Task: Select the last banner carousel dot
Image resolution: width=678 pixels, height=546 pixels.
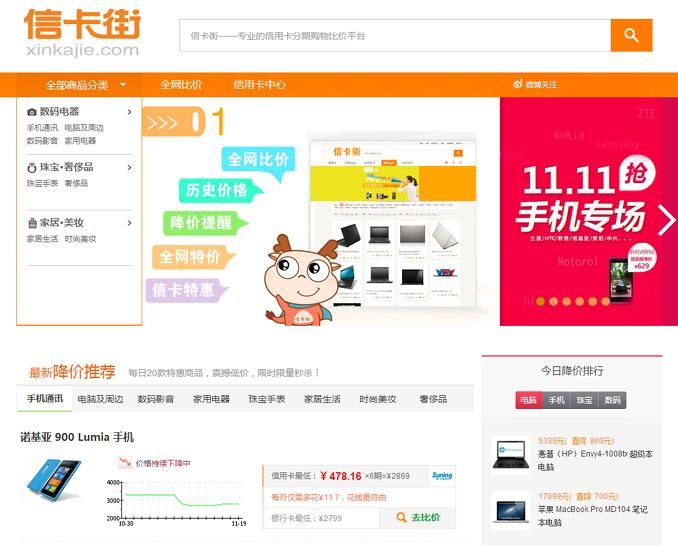Action: pos(606,301)
